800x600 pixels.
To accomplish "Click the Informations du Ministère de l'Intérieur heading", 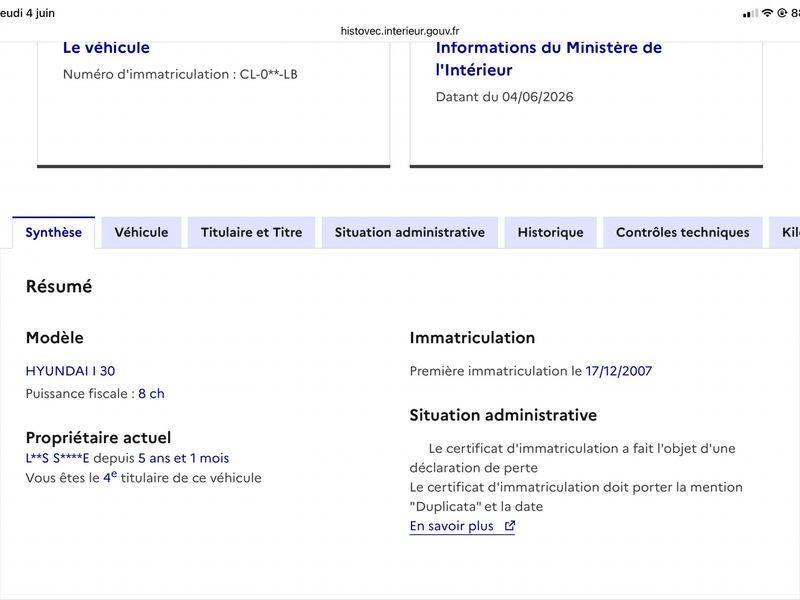I will click(x=548, y=58).
